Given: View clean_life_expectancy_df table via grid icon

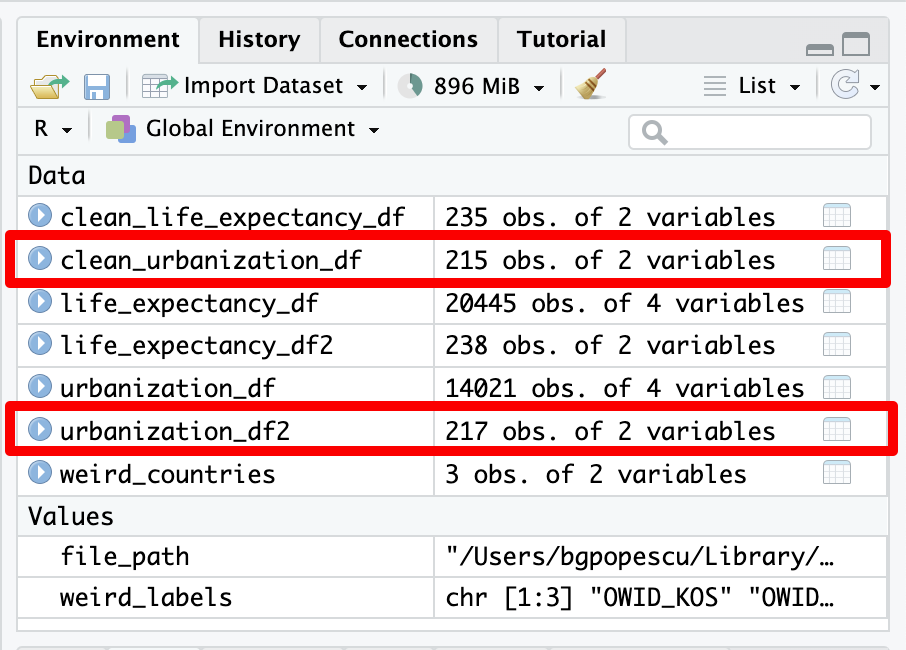Looking at the screenshot, I should [836, 216].
